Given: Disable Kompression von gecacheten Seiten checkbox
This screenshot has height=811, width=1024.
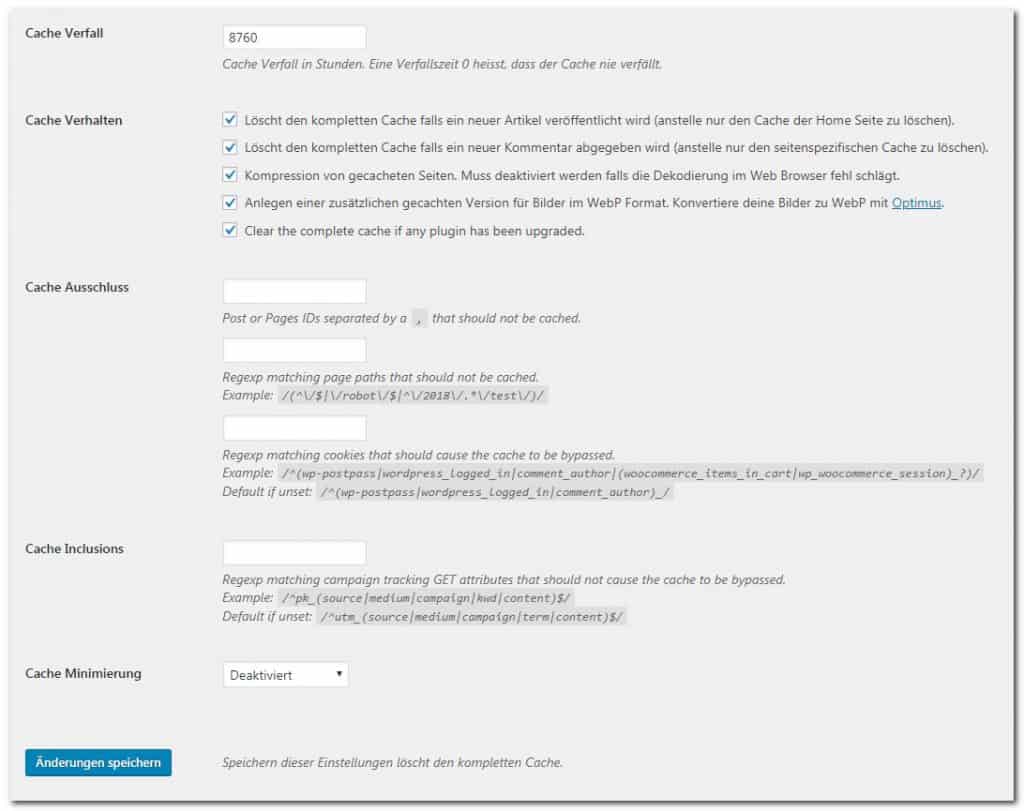Looking at the screenshot, I should coord(230,175).
